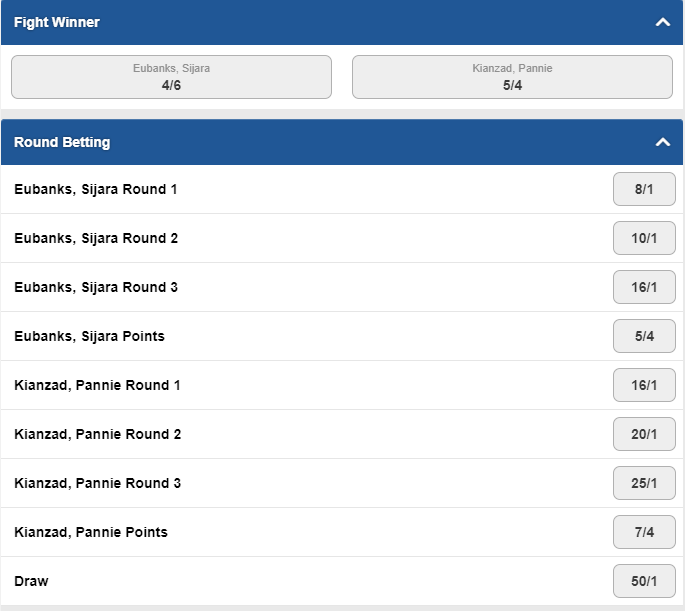Click the Fight Winner header title

coord(57,22)
